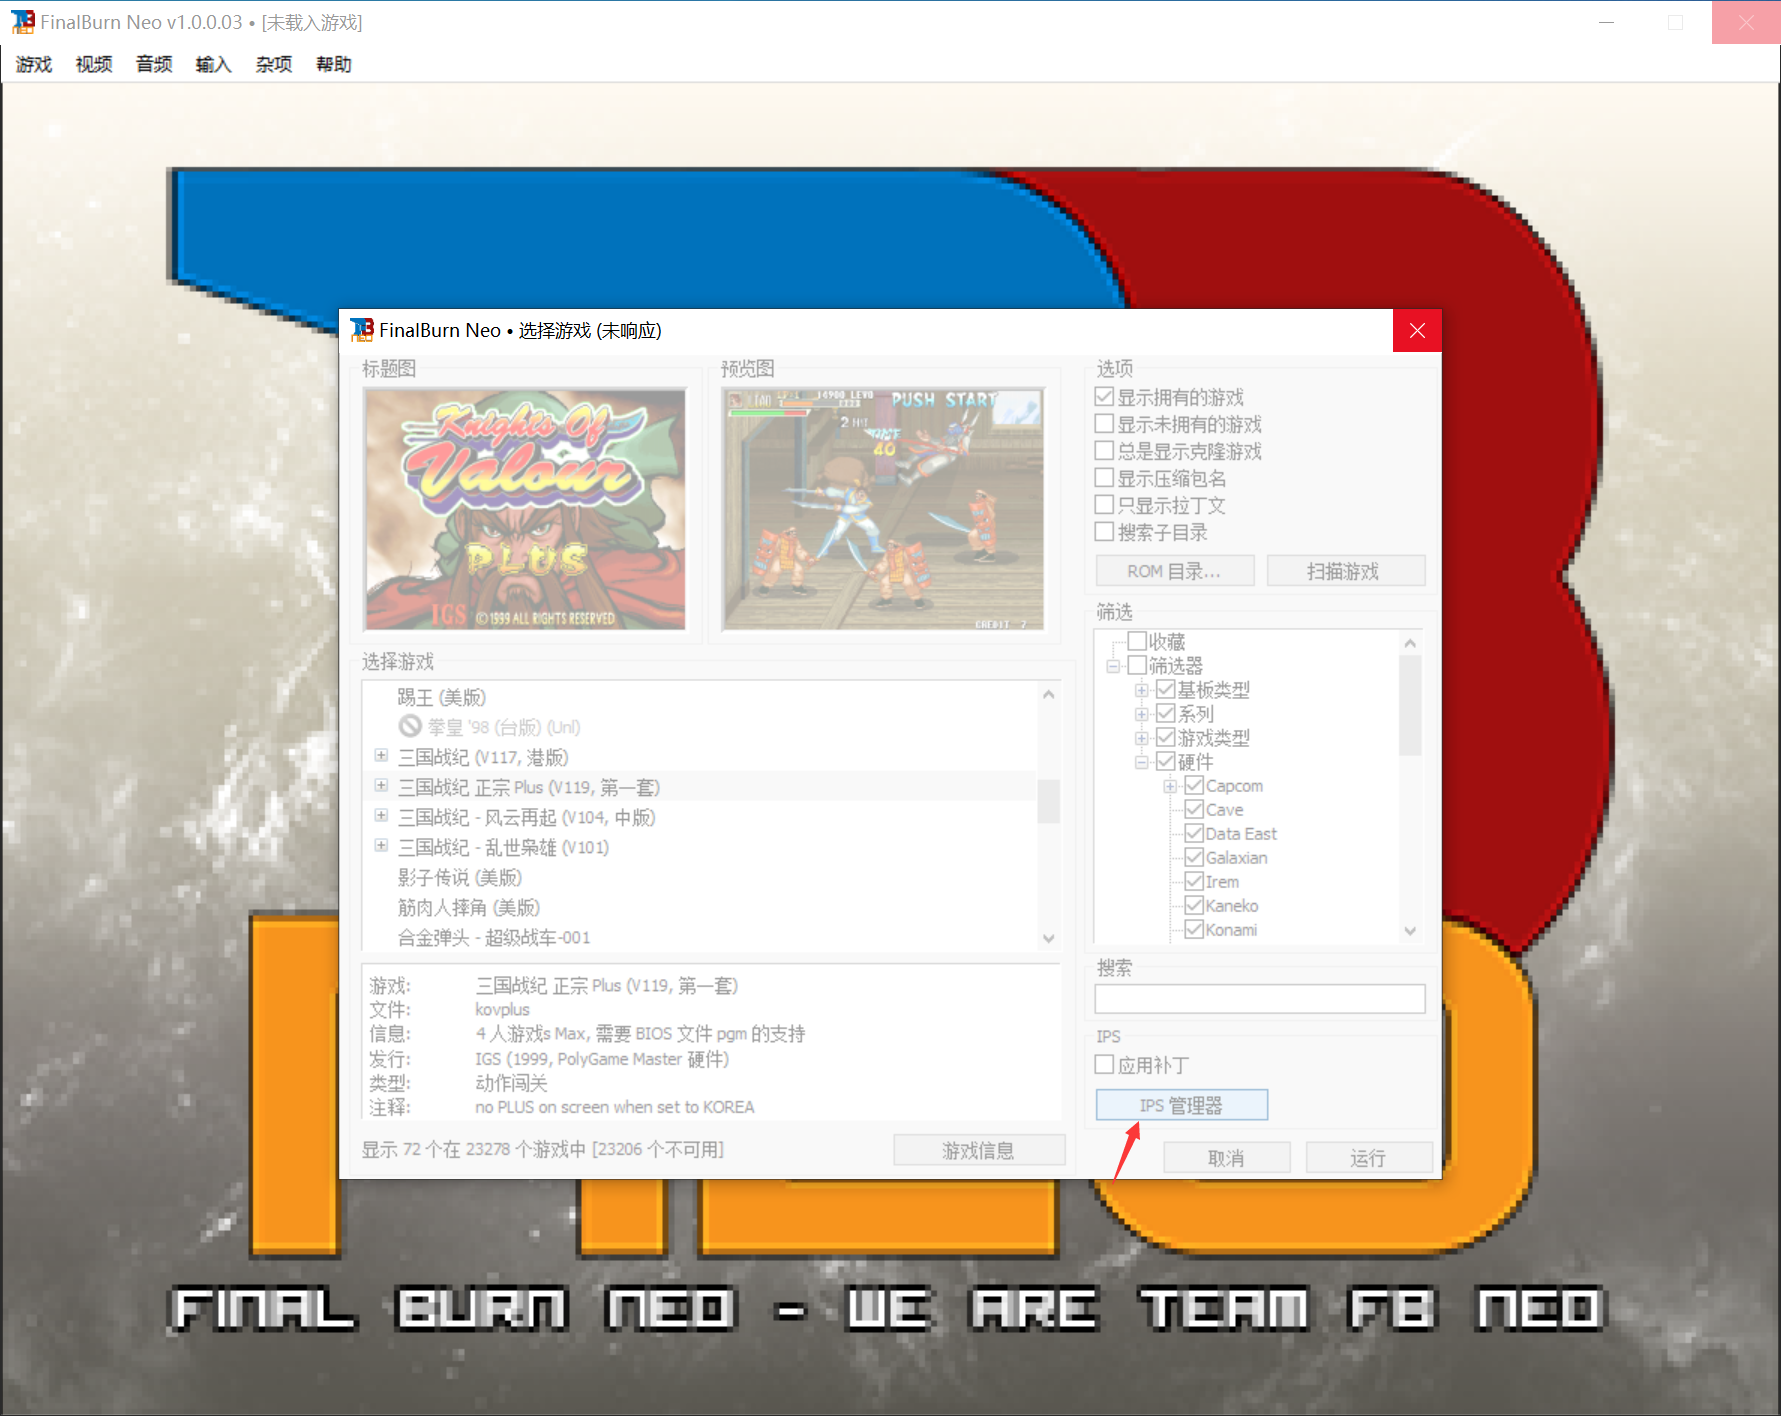The image size is (1781, 1416).
Task: Uncheck 游戏类型 filter checkbox
Action: [x=1165, y=737]
